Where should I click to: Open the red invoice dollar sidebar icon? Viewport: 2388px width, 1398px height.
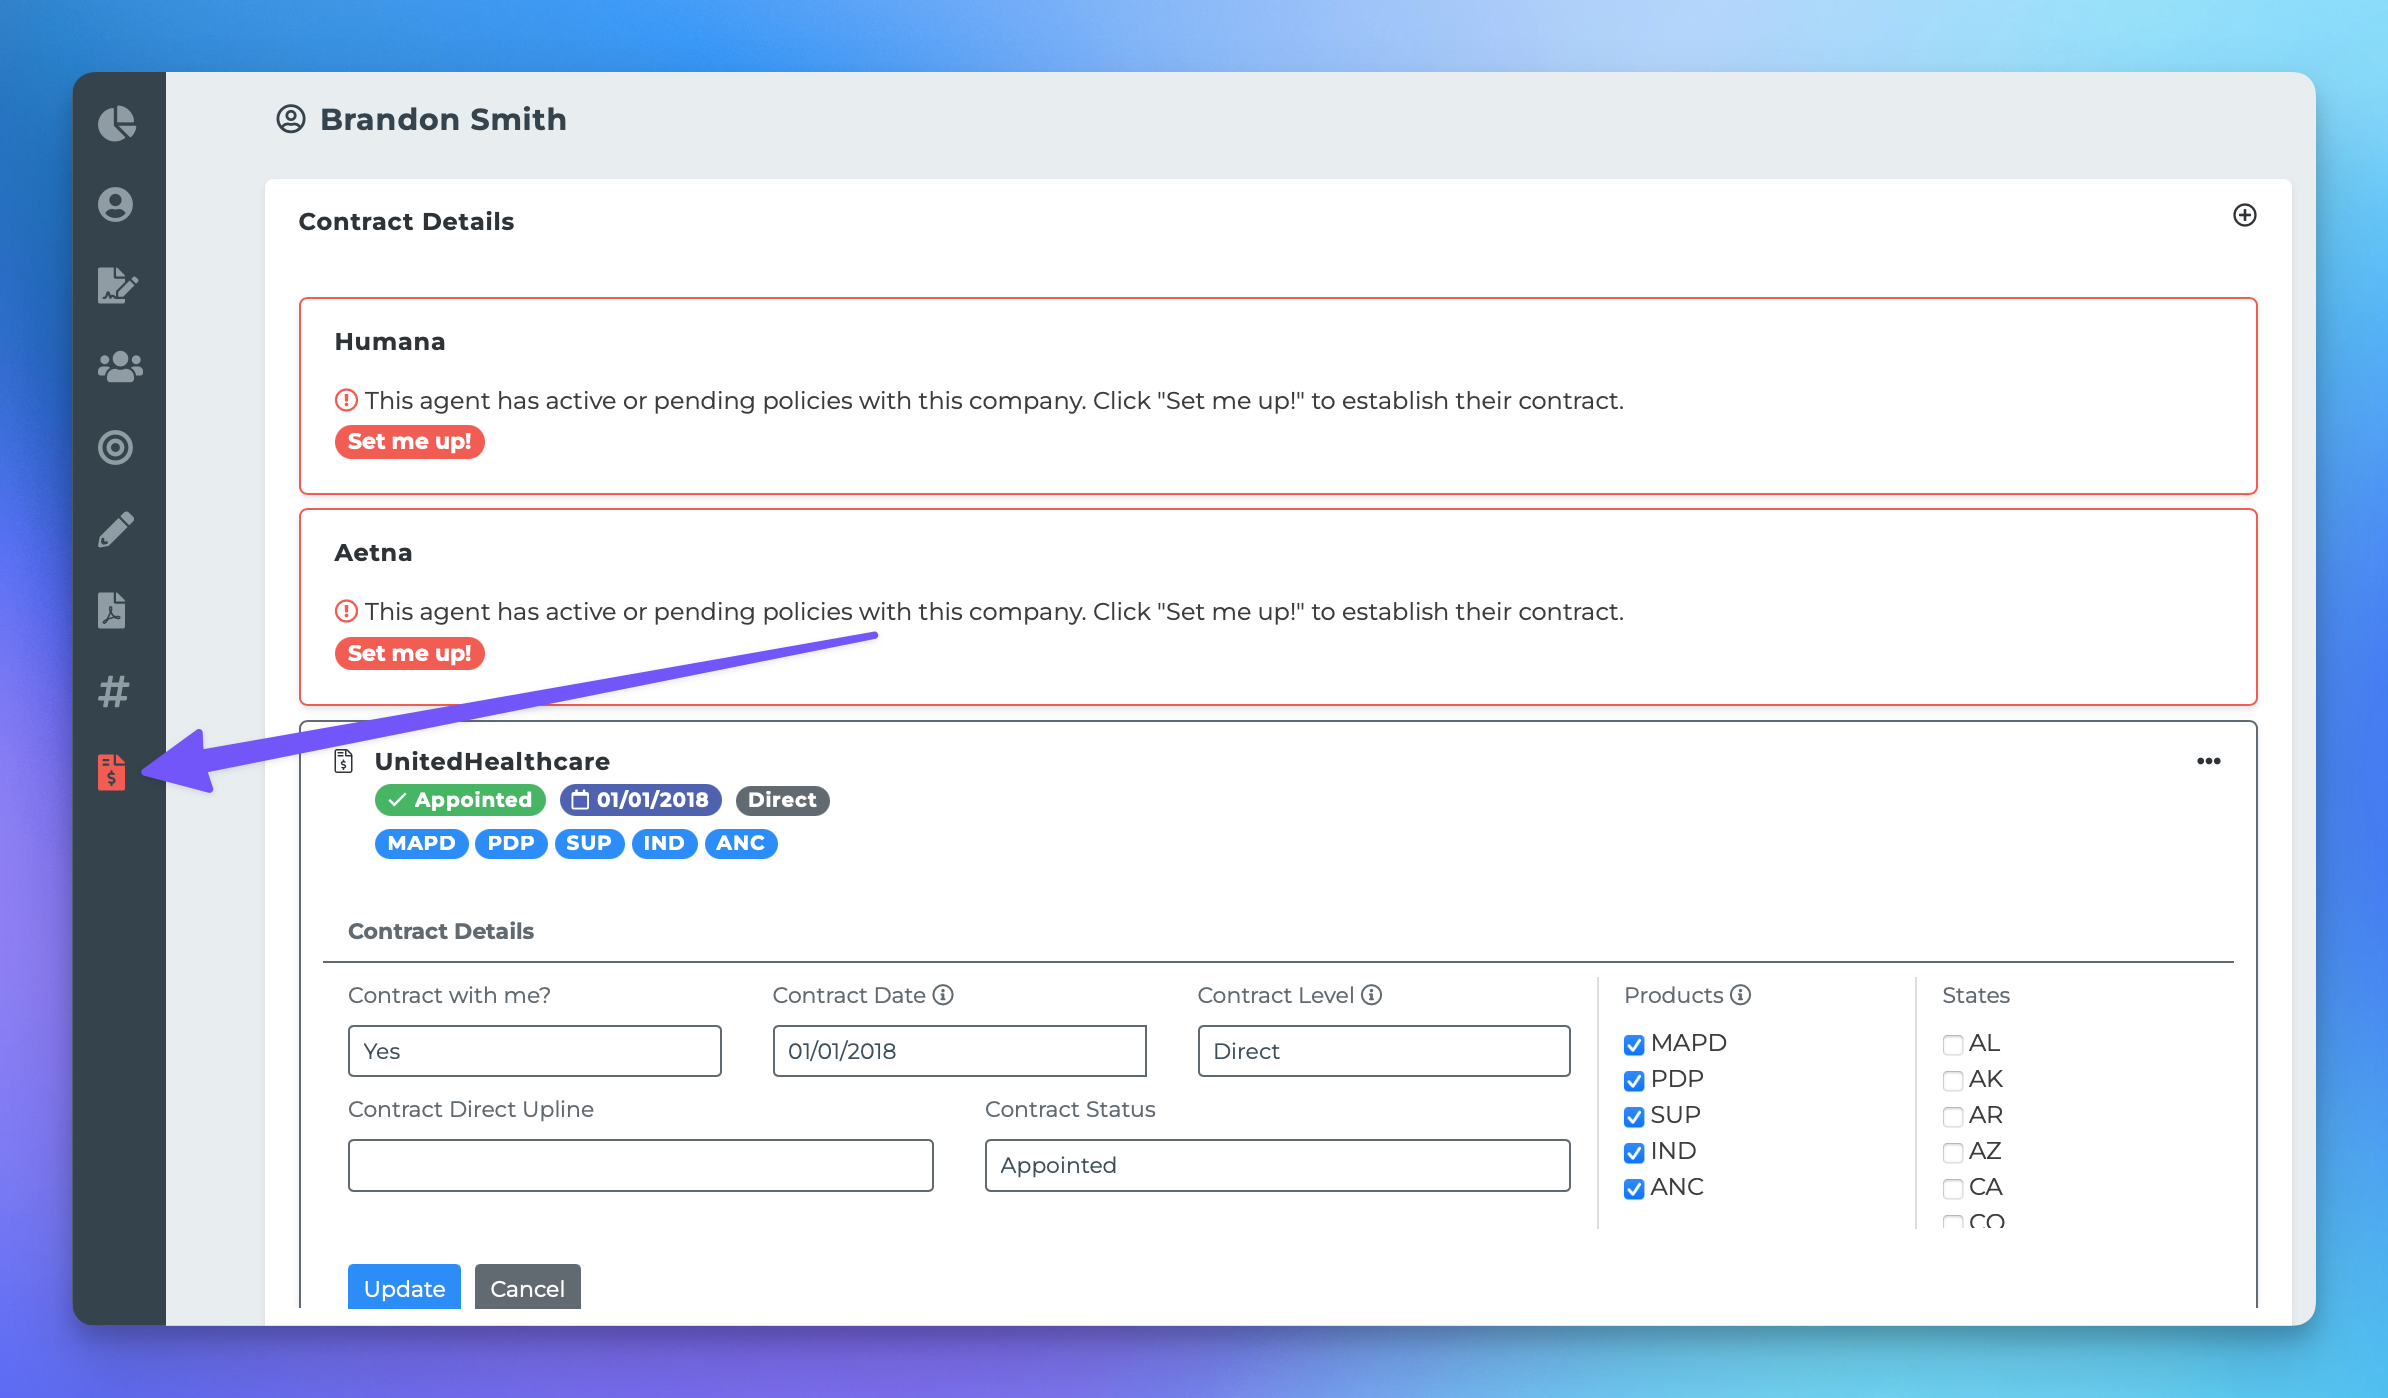click(x=112, y=772)
